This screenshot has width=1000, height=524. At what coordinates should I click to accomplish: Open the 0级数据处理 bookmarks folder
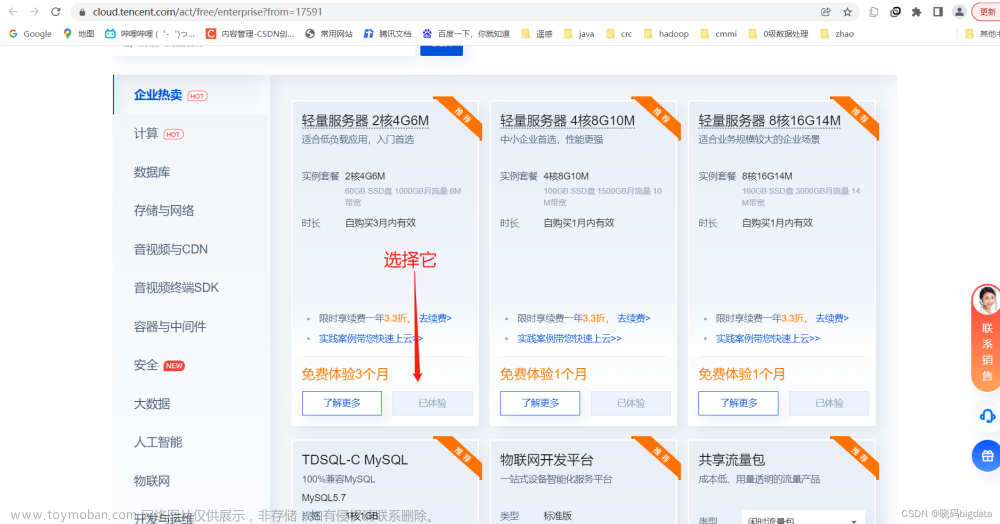(778, 34)
